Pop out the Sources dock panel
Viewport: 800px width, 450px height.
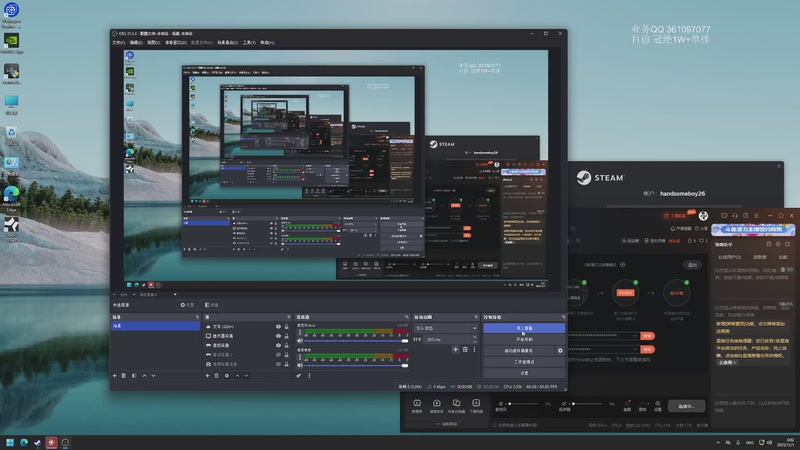point(289,317)
